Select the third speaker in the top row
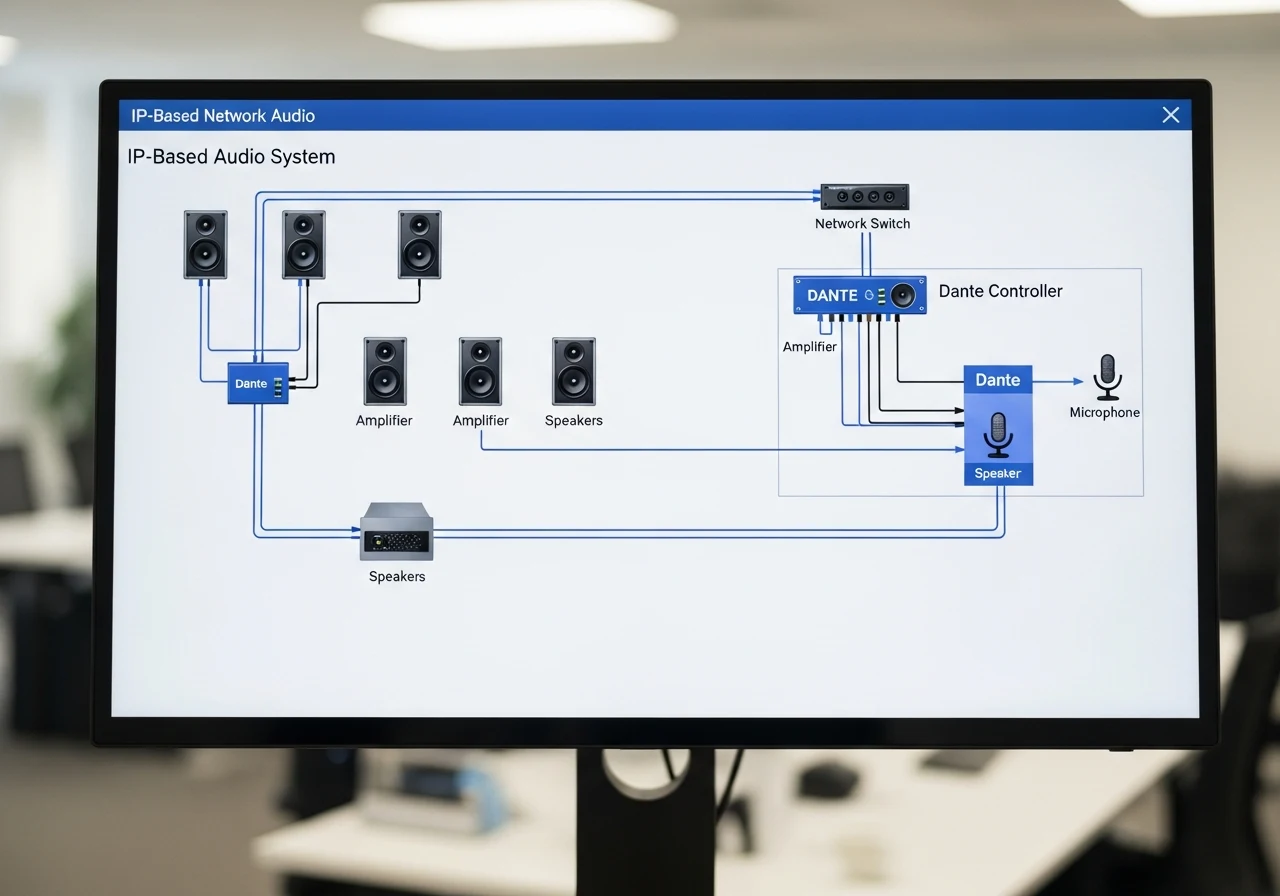 [419, 244]
